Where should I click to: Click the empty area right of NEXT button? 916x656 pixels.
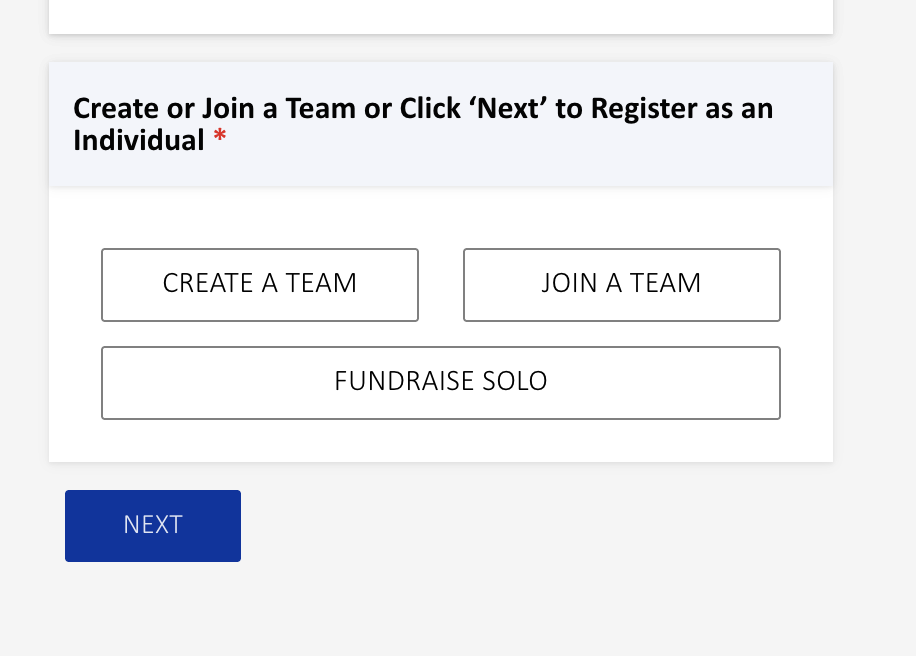point(500,526)
